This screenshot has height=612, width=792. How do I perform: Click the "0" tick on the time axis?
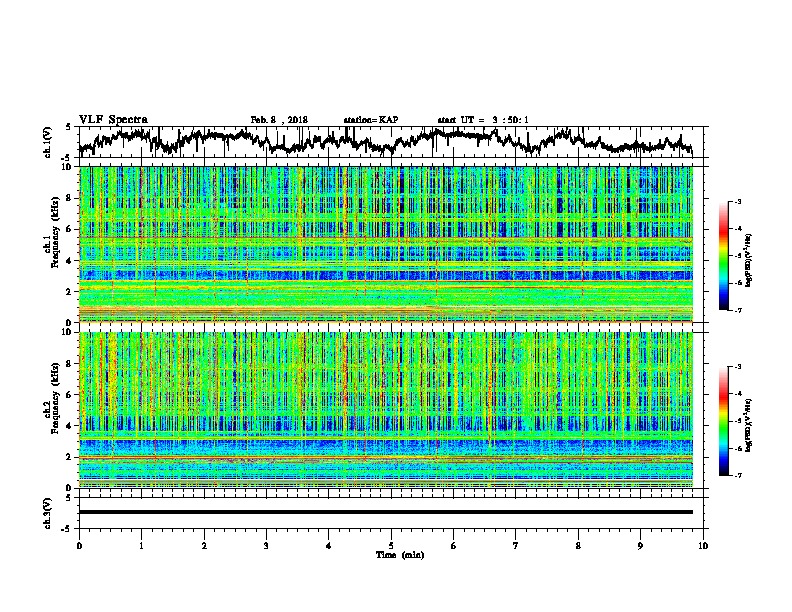tap(79, 546)
